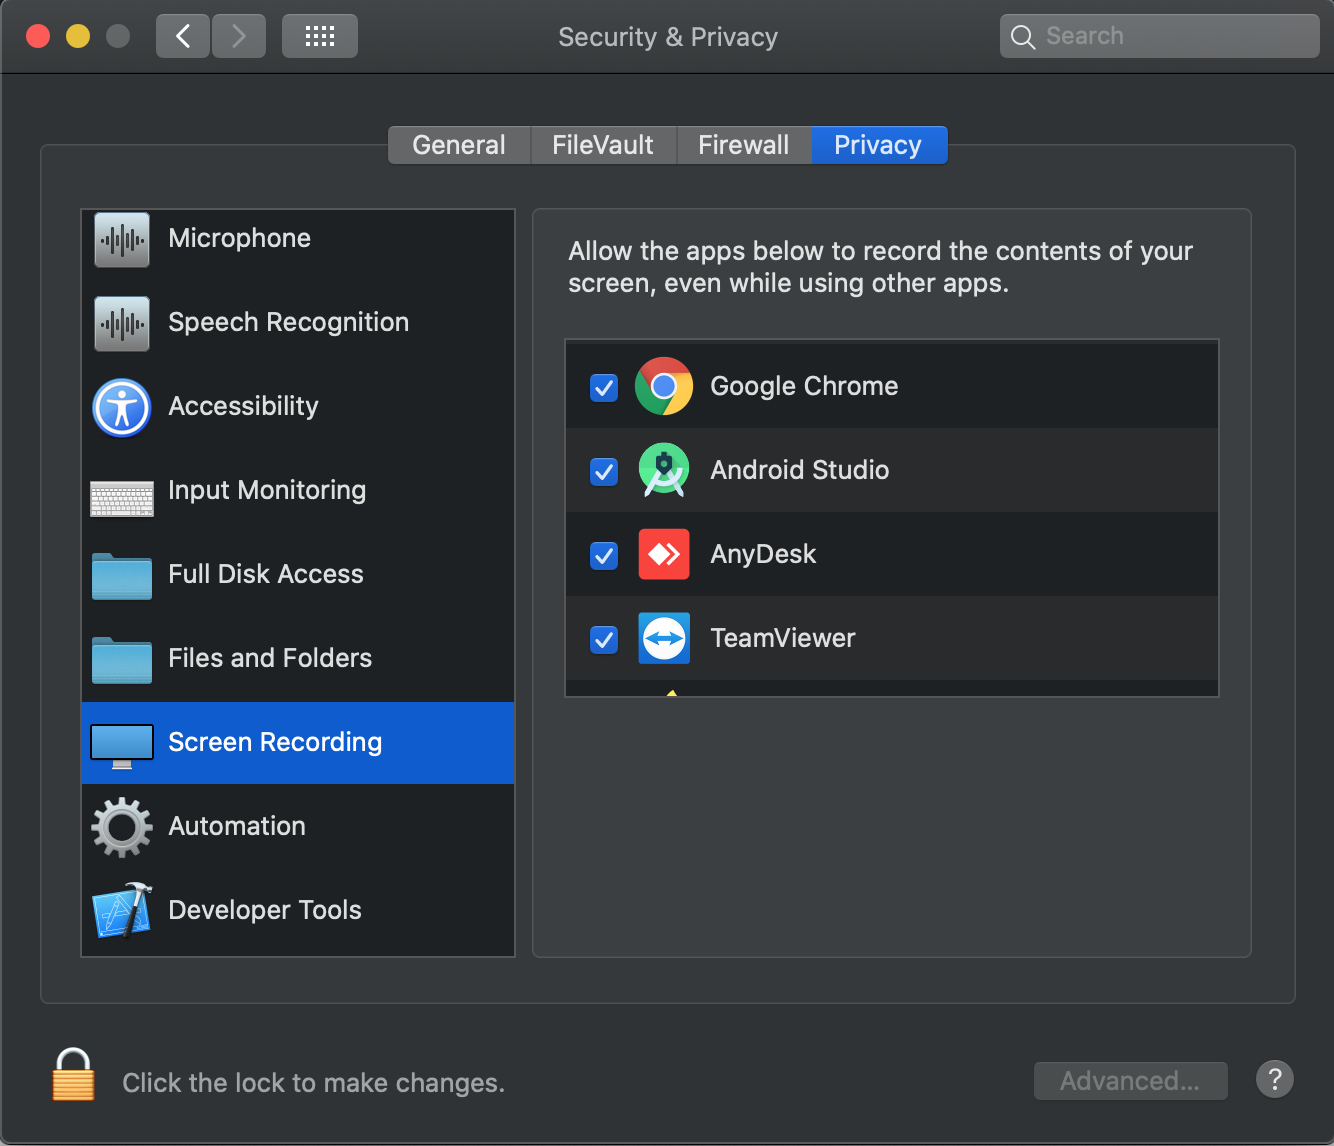Switch to the General tab
Image resolution: width=1334 pixels, height=1146 pixels.
[459, 145]
